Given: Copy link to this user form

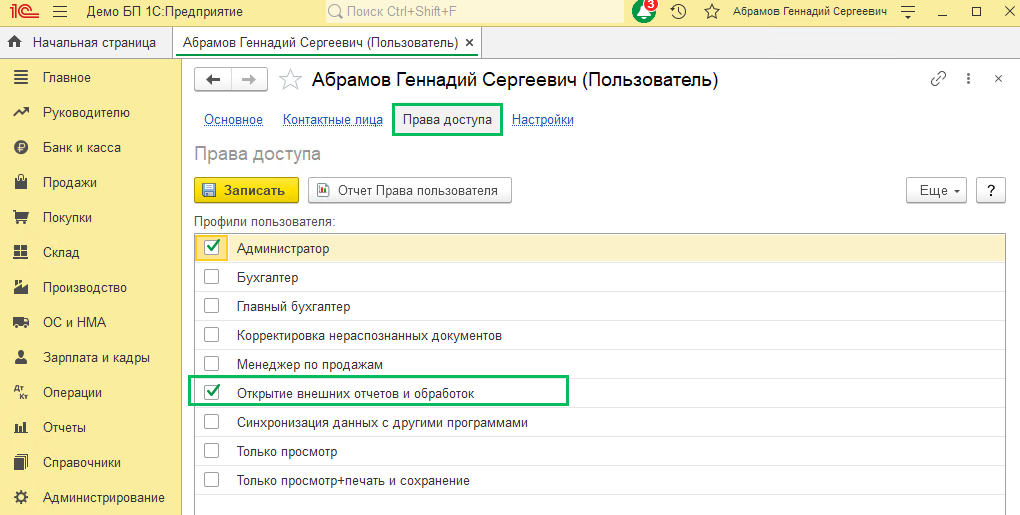Looking at the screenshot, I should click(938, 79).
